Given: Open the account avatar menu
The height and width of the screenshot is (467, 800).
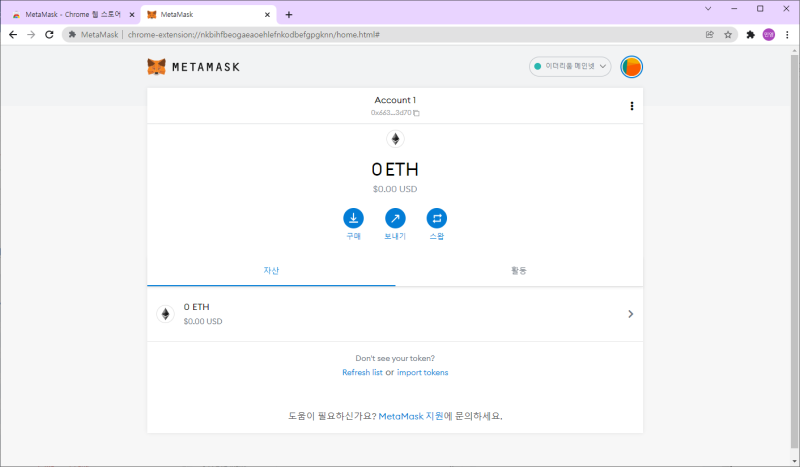Looking at the screenshot, I should [x=631, y=67].
